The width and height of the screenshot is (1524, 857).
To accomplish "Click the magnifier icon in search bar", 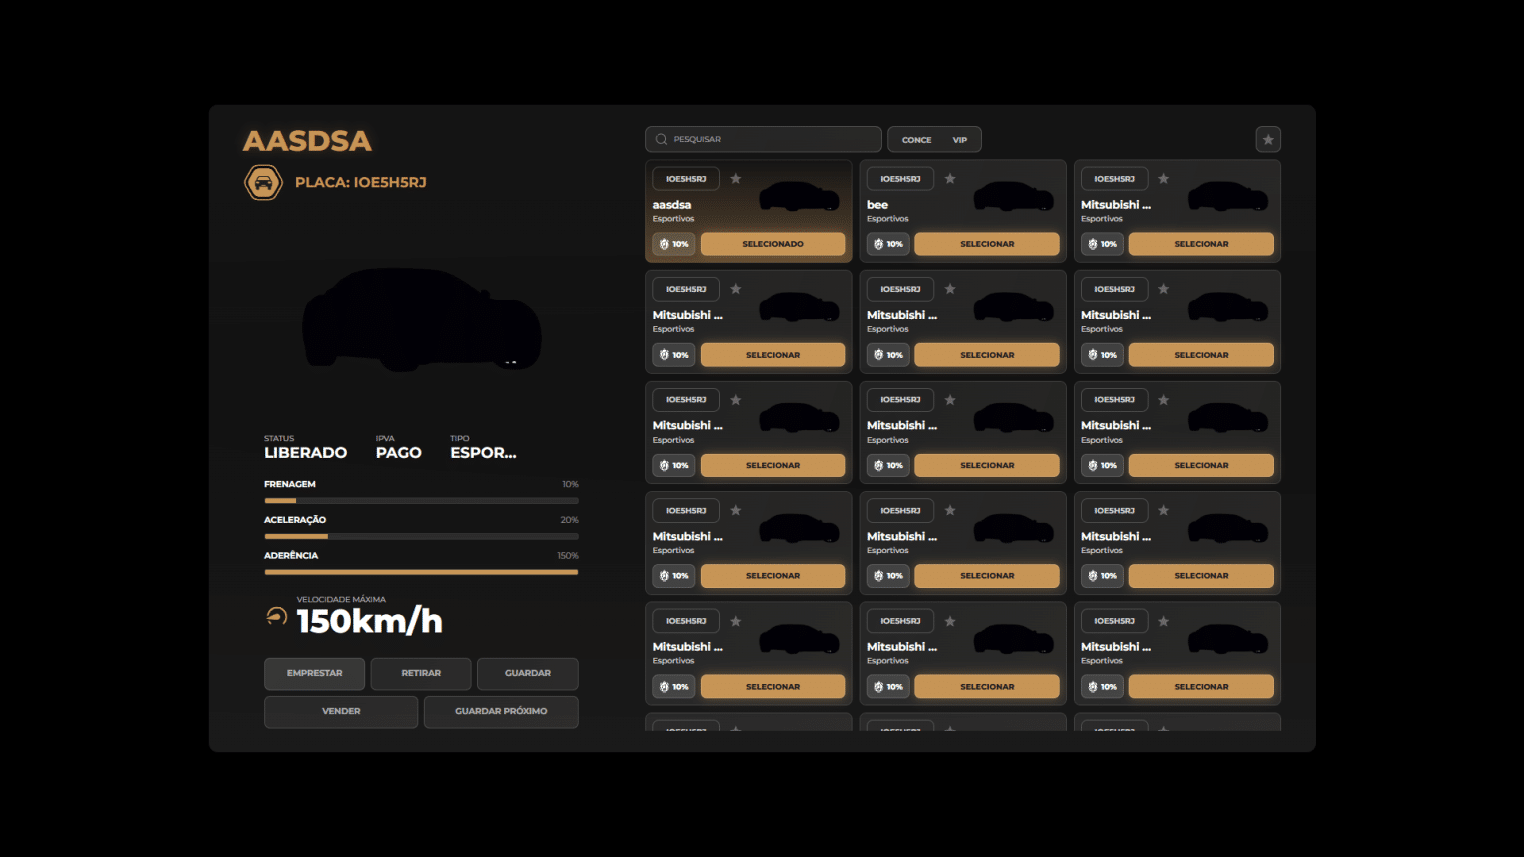I will (x=661, y=140).
